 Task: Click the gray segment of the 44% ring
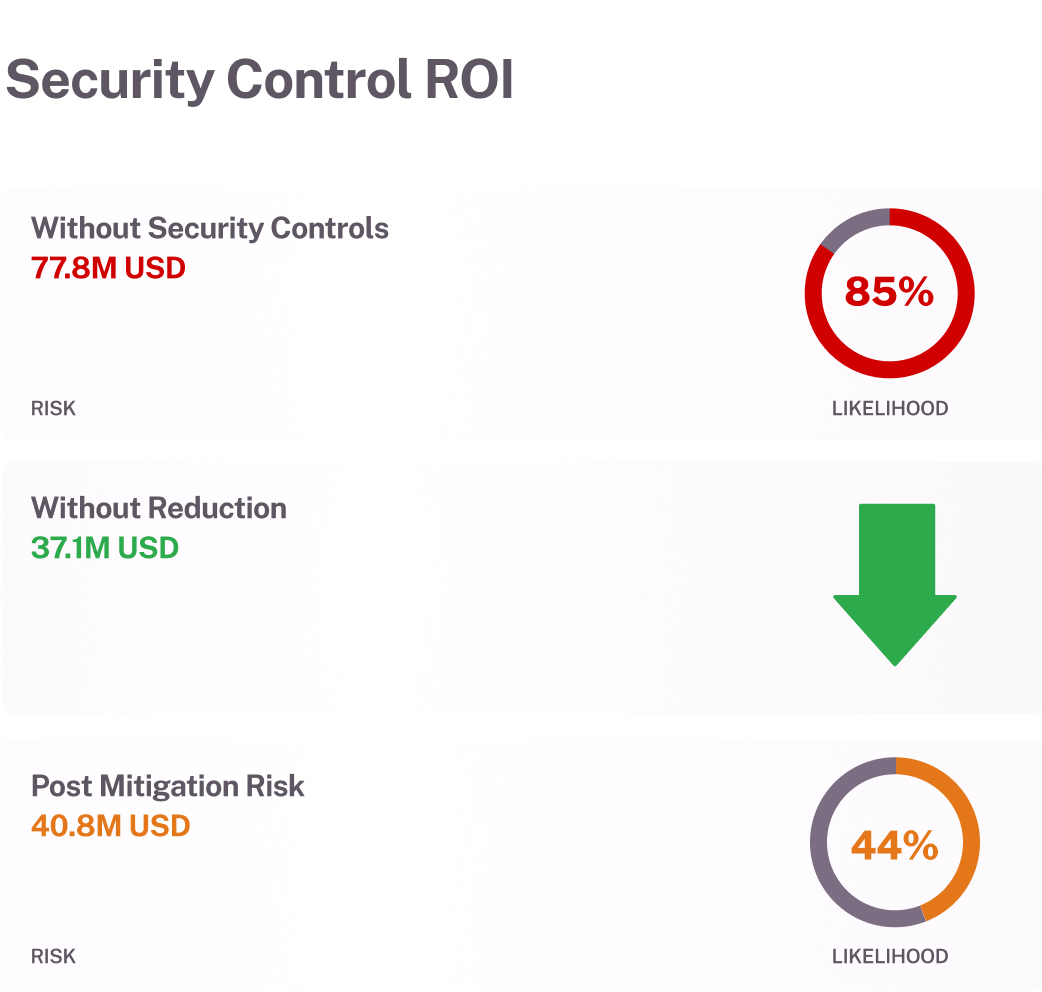tap(819, 842)
